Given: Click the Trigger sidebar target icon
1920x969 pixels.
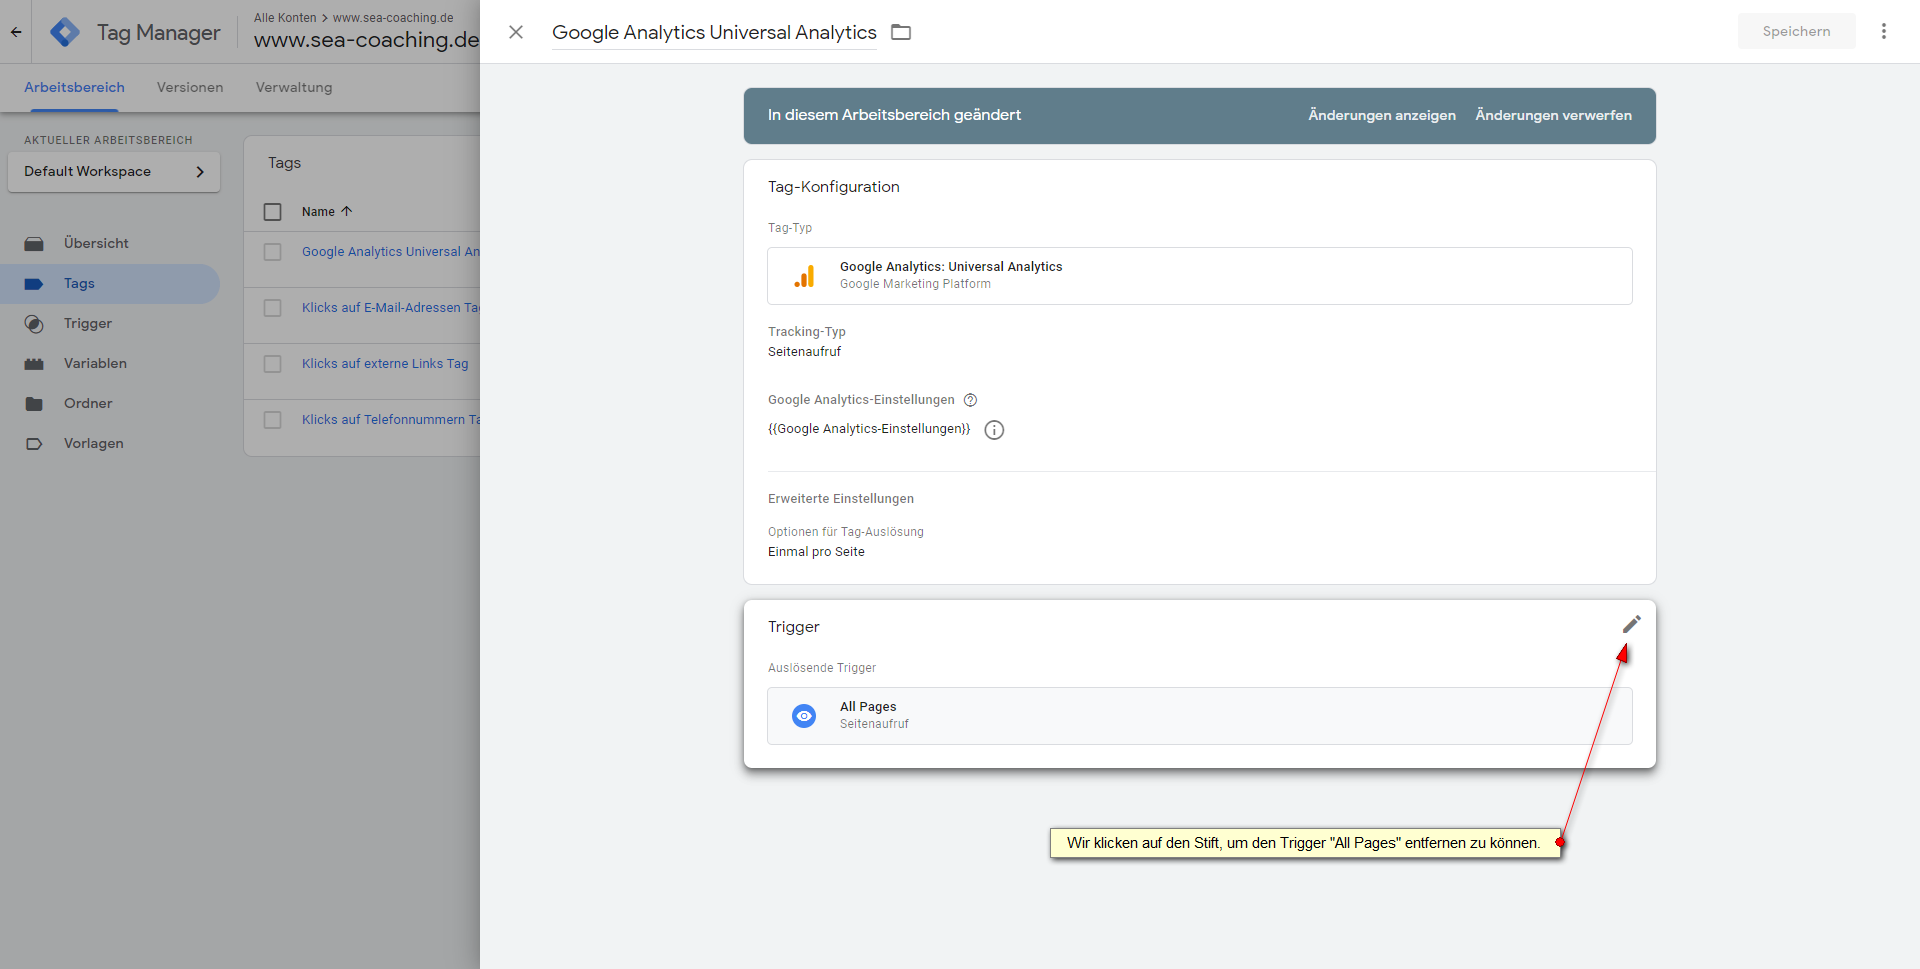Looking at the screenshot, I should (x=34, y=324).
